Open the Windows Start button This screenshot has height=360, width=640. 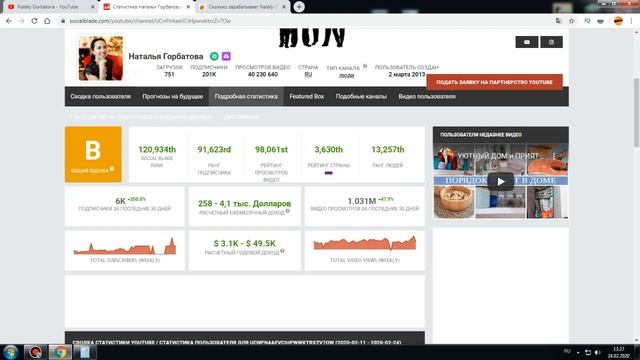coord(11,352)
